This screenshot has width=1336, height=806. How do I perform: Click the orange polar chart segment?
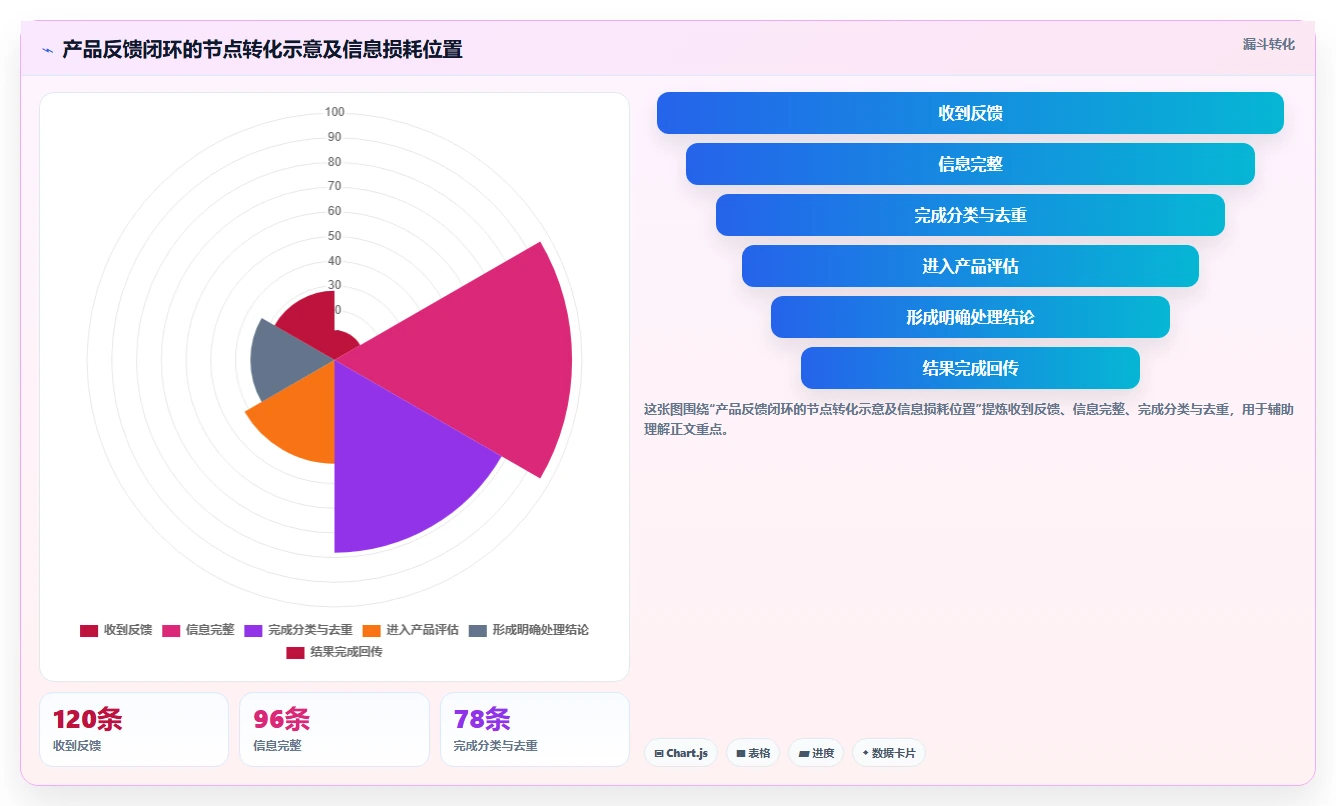pyautogui.click(x=300, y=420)
